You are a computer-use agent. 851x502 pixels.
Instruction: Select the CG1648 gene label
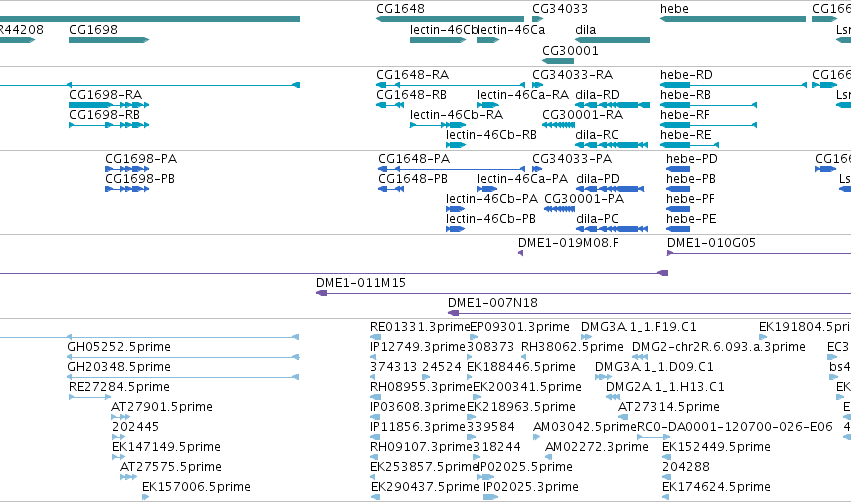(400, 9)
